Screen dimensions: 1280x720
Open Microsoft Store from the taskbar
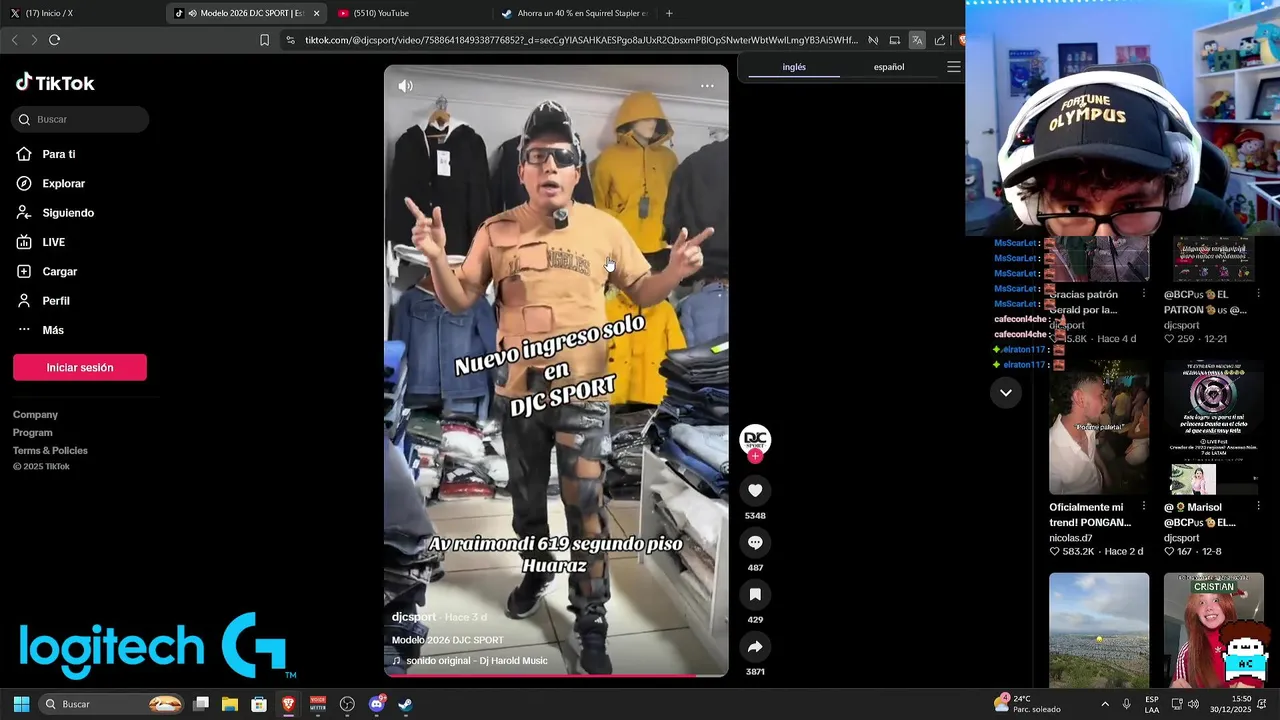[259, 704]
